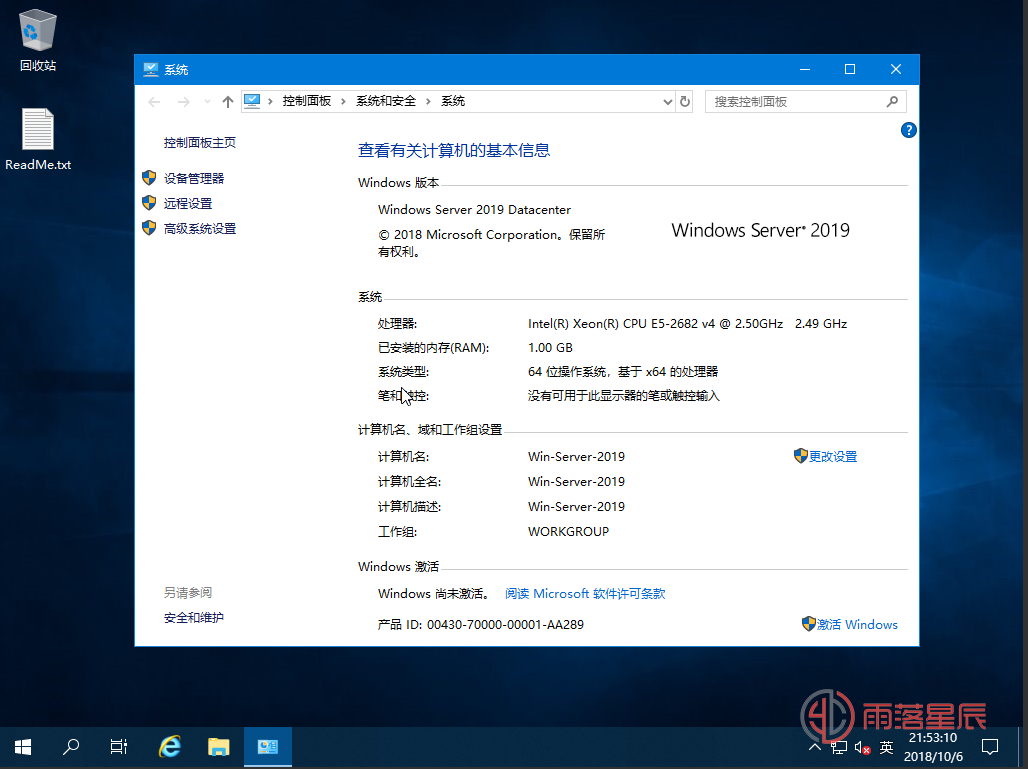Open help with the blue question mark
The image size is (1028, 769).
tap(909, 130)
